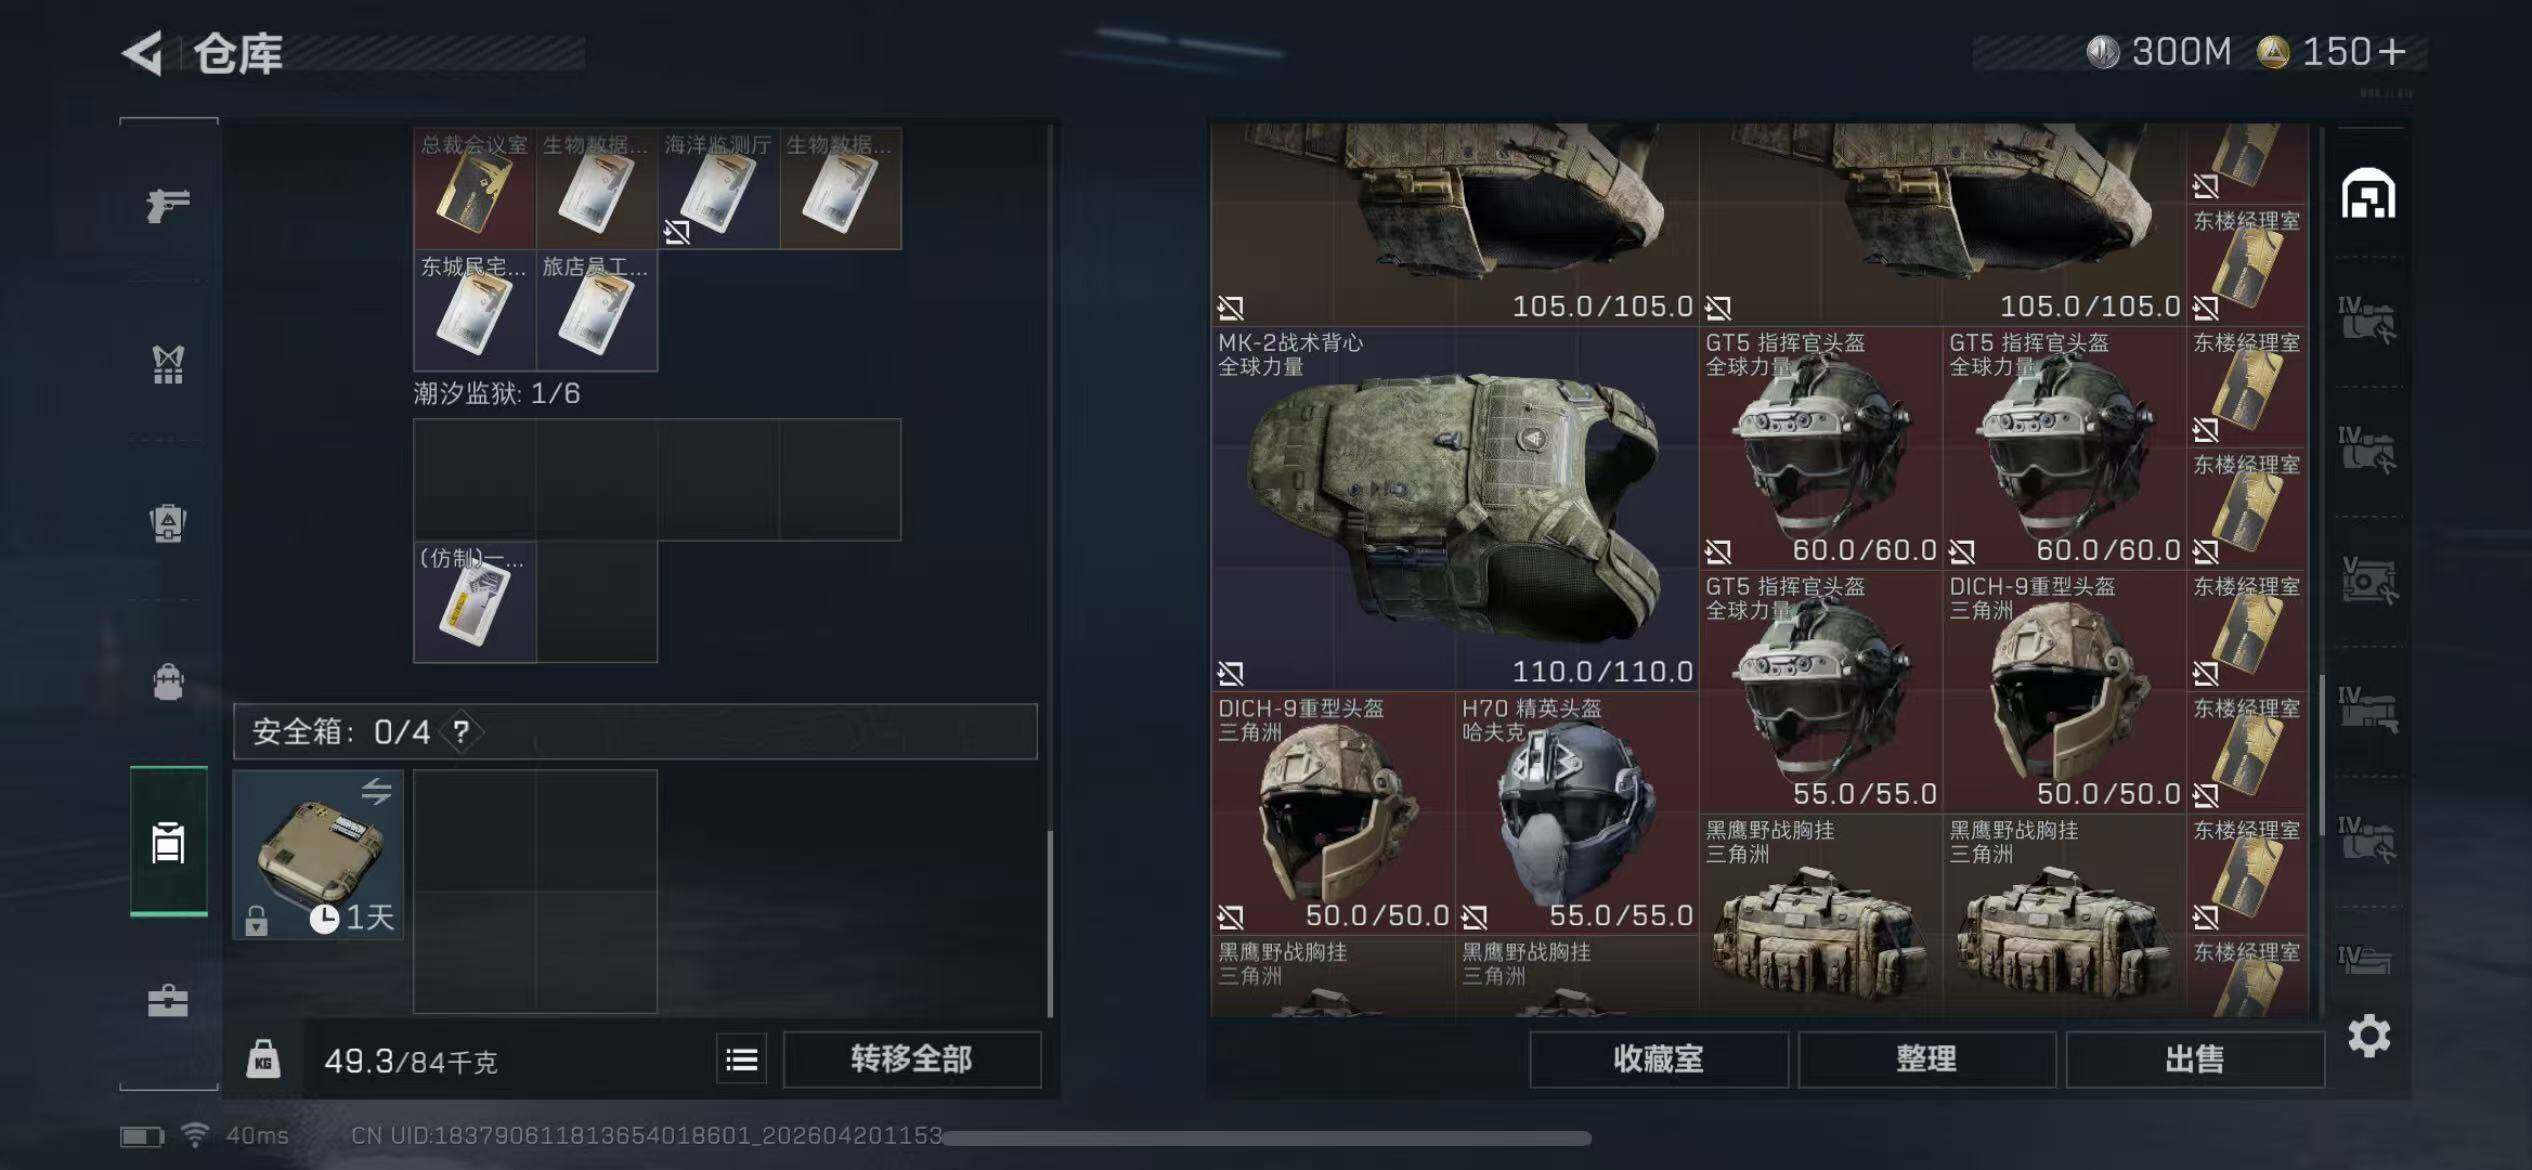Pick the 总裁会议室 keycard
This screenshot has height=1170, width=2532.
(475, 189)
